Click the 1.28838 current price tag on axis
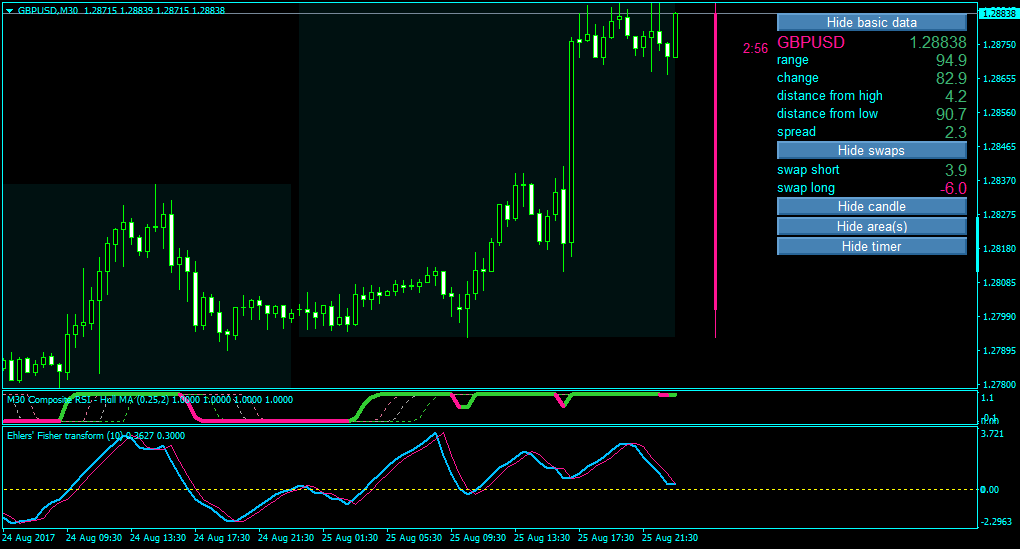The width and height of the screenshot is (1020, 549). click(999, 13)
